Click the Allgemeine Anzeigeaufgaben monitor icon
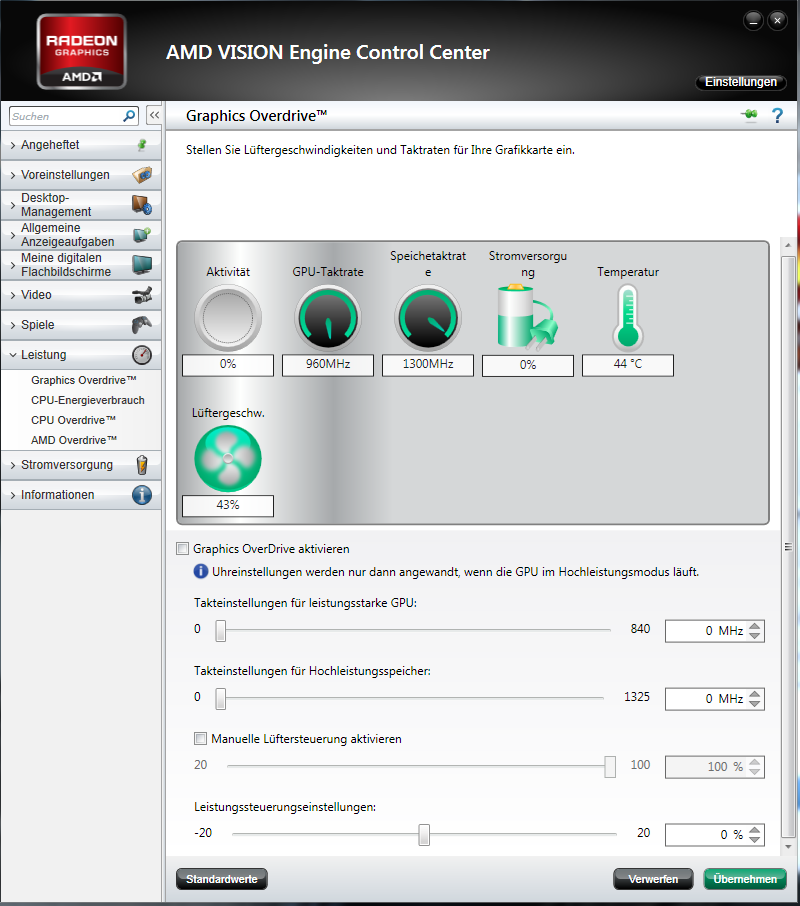 142,235
